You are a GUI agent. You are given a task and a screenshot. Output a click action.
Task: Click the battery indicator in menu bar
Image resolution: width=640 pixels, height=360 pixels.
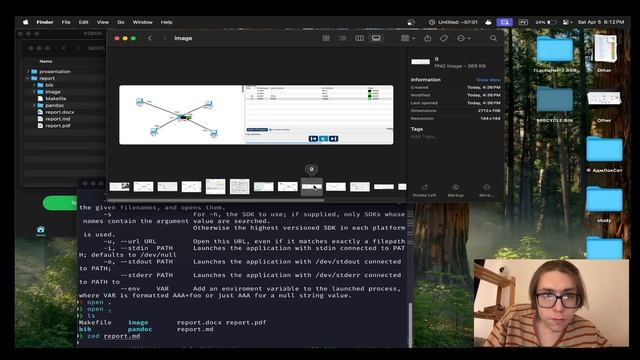[x=546, y=22]
